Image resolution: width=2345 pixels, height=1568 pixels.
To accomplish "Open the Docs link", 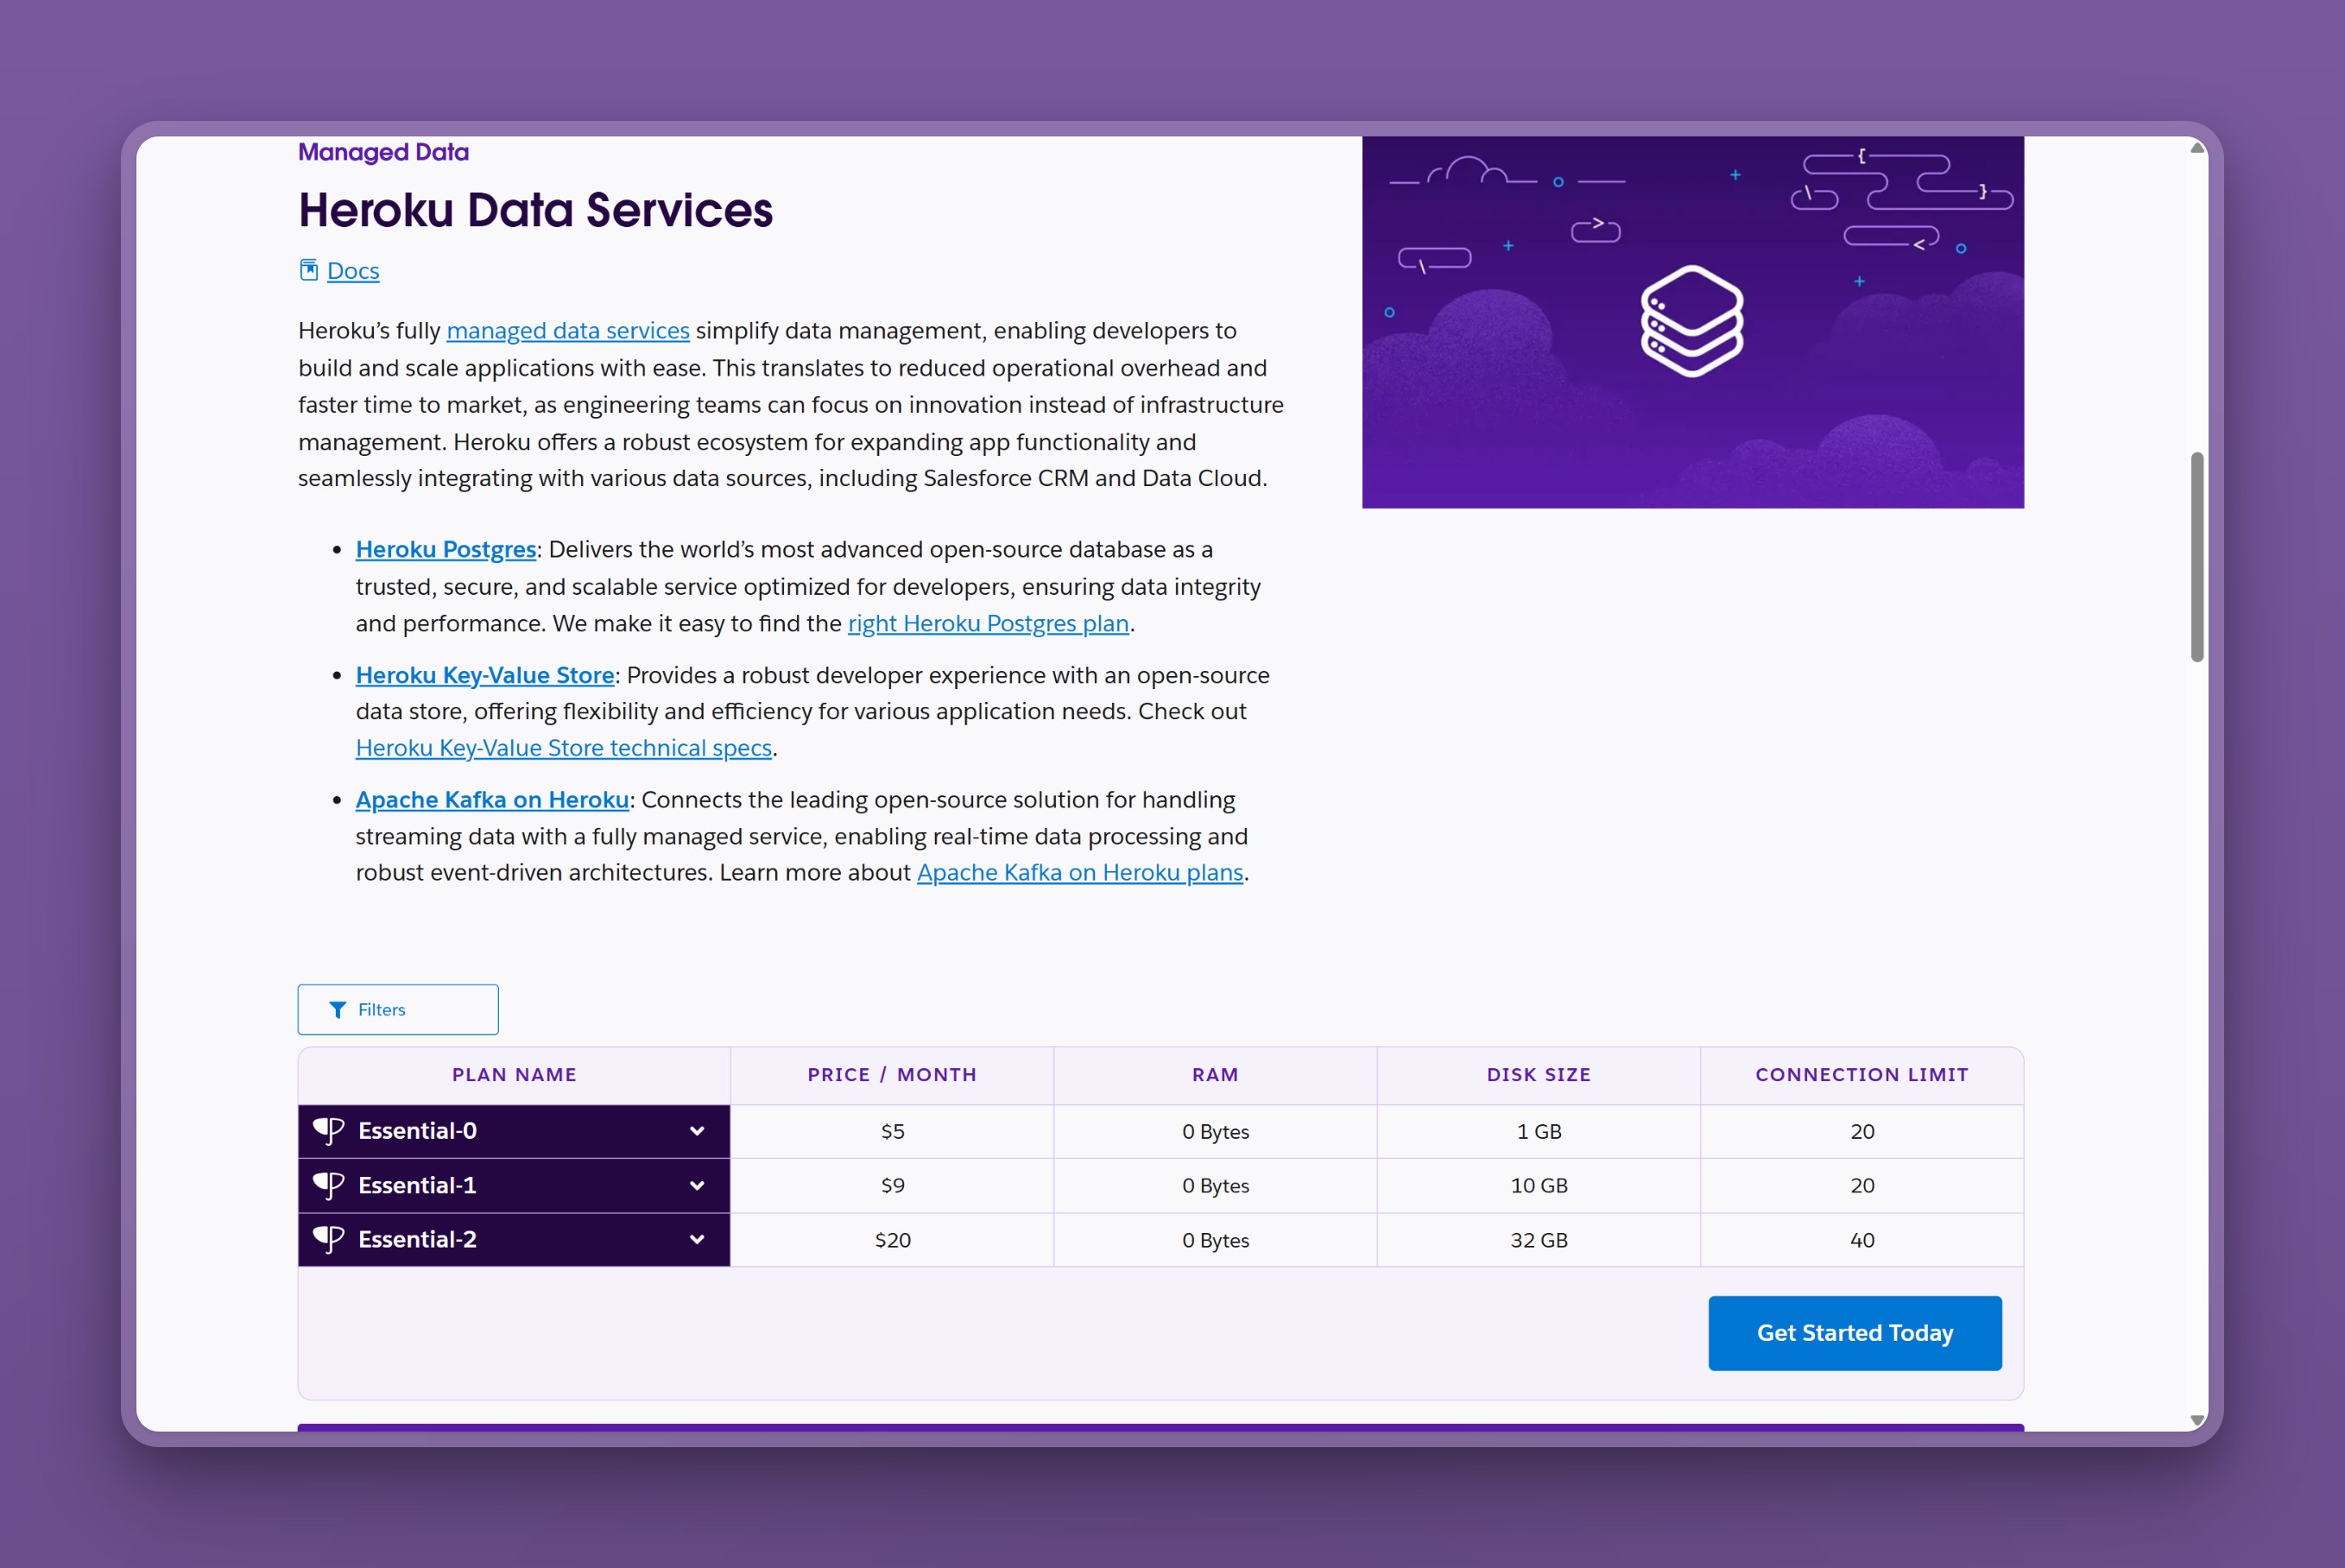I will 353,271.
